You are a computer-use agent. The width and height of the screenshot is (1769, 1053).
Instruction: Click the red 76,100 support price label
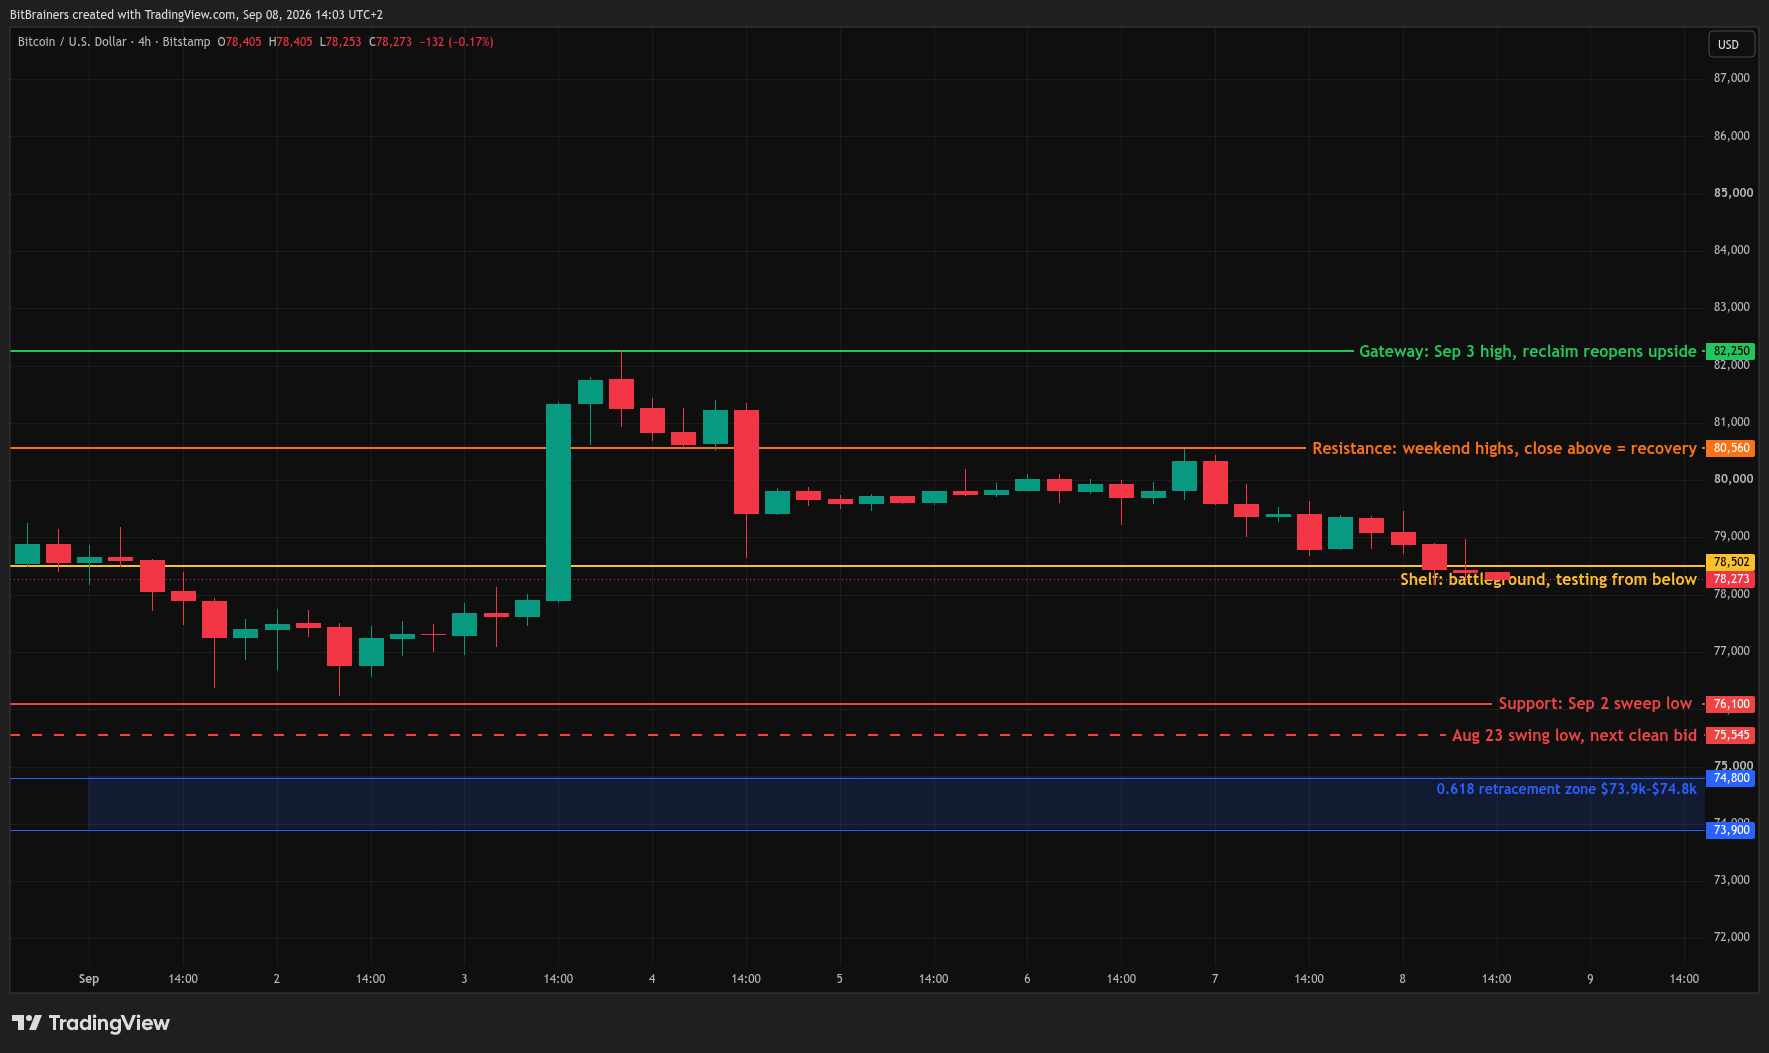point(1731,704)
